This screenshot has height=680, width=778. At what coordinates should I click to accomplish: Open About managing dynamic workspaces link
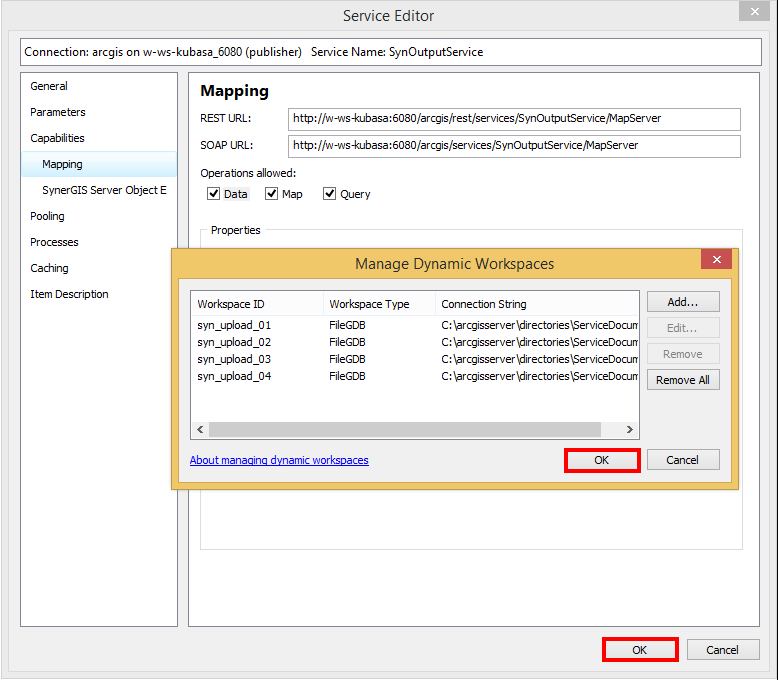pos(279,460)
